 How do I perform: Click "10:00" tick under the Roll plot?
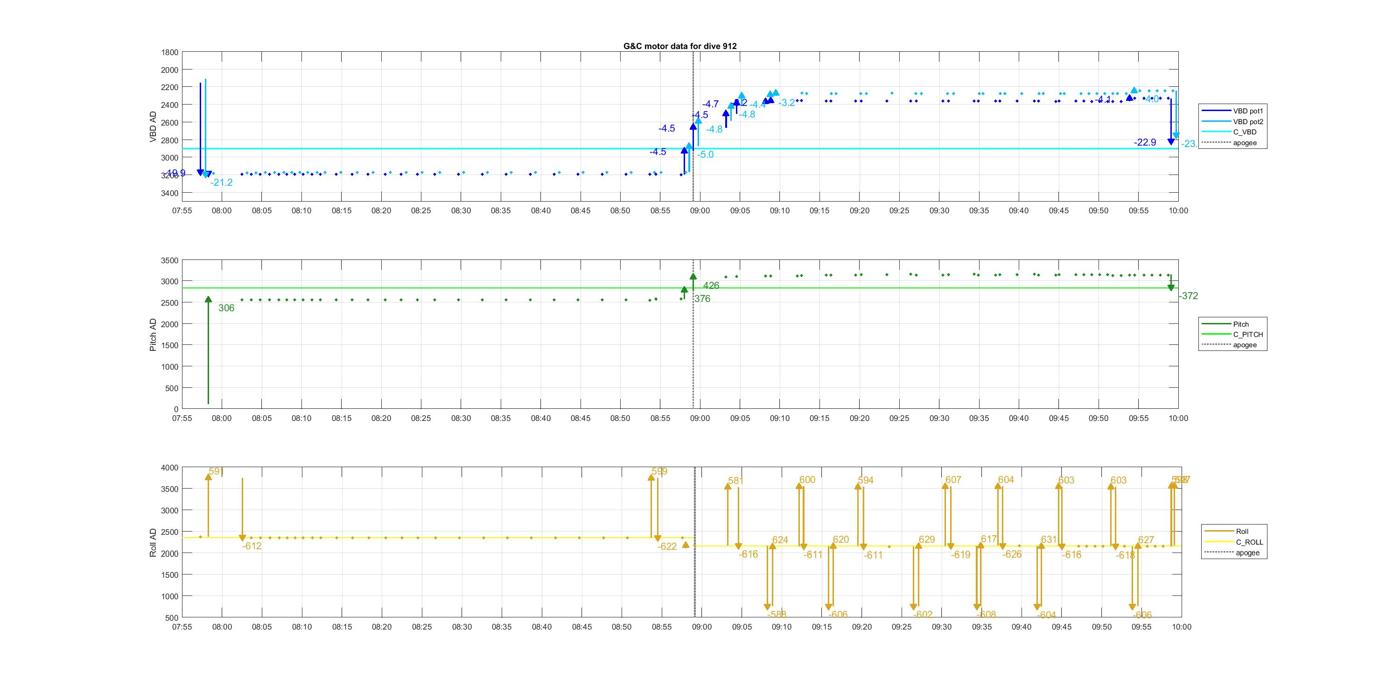[x=1181, y=627]
